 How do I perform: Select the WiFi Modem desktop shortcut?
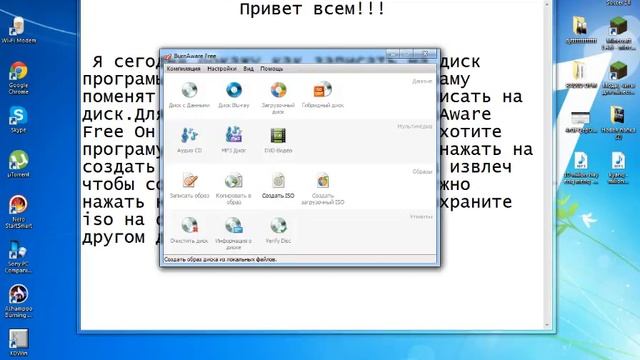pyautogui.click(x=18, y=30)
